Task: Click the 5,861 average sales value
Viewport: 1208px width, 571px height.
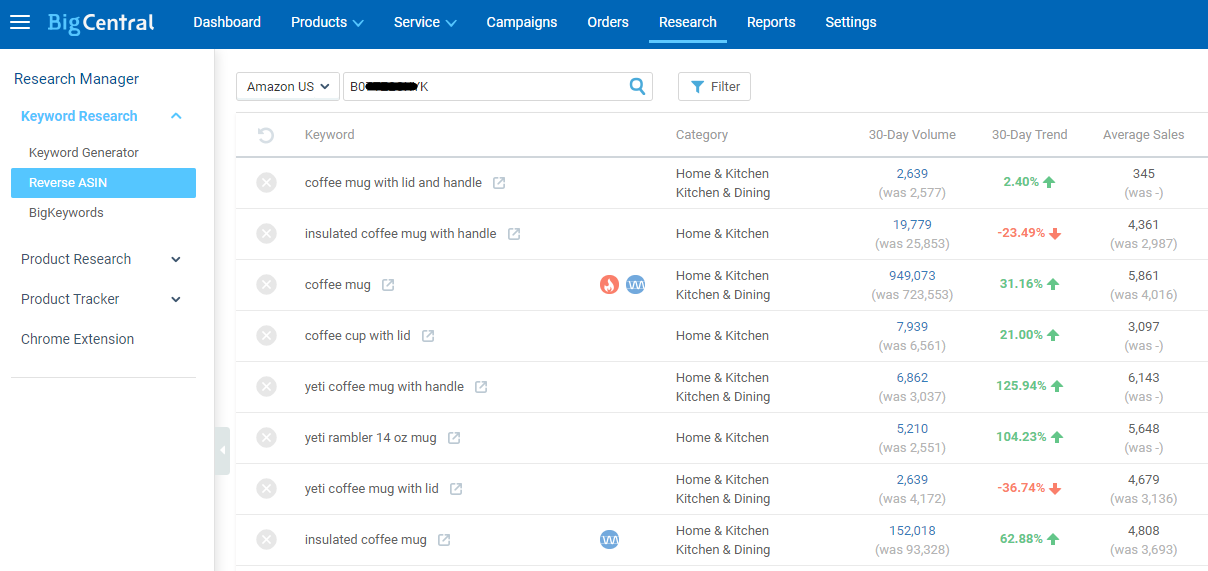Action: pyautogui.click(x=1144, y=276)
